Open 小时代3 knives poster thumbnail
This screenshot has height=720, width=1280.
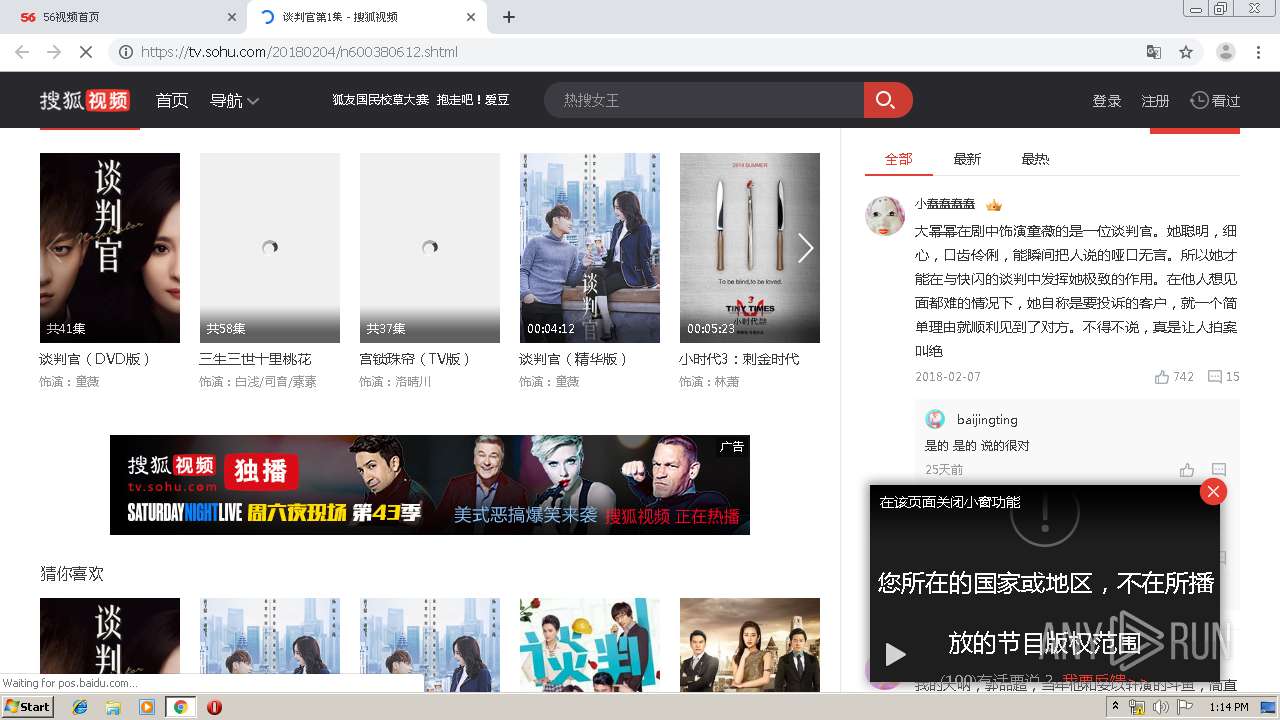pyautogui.click(x=750, y=248)
